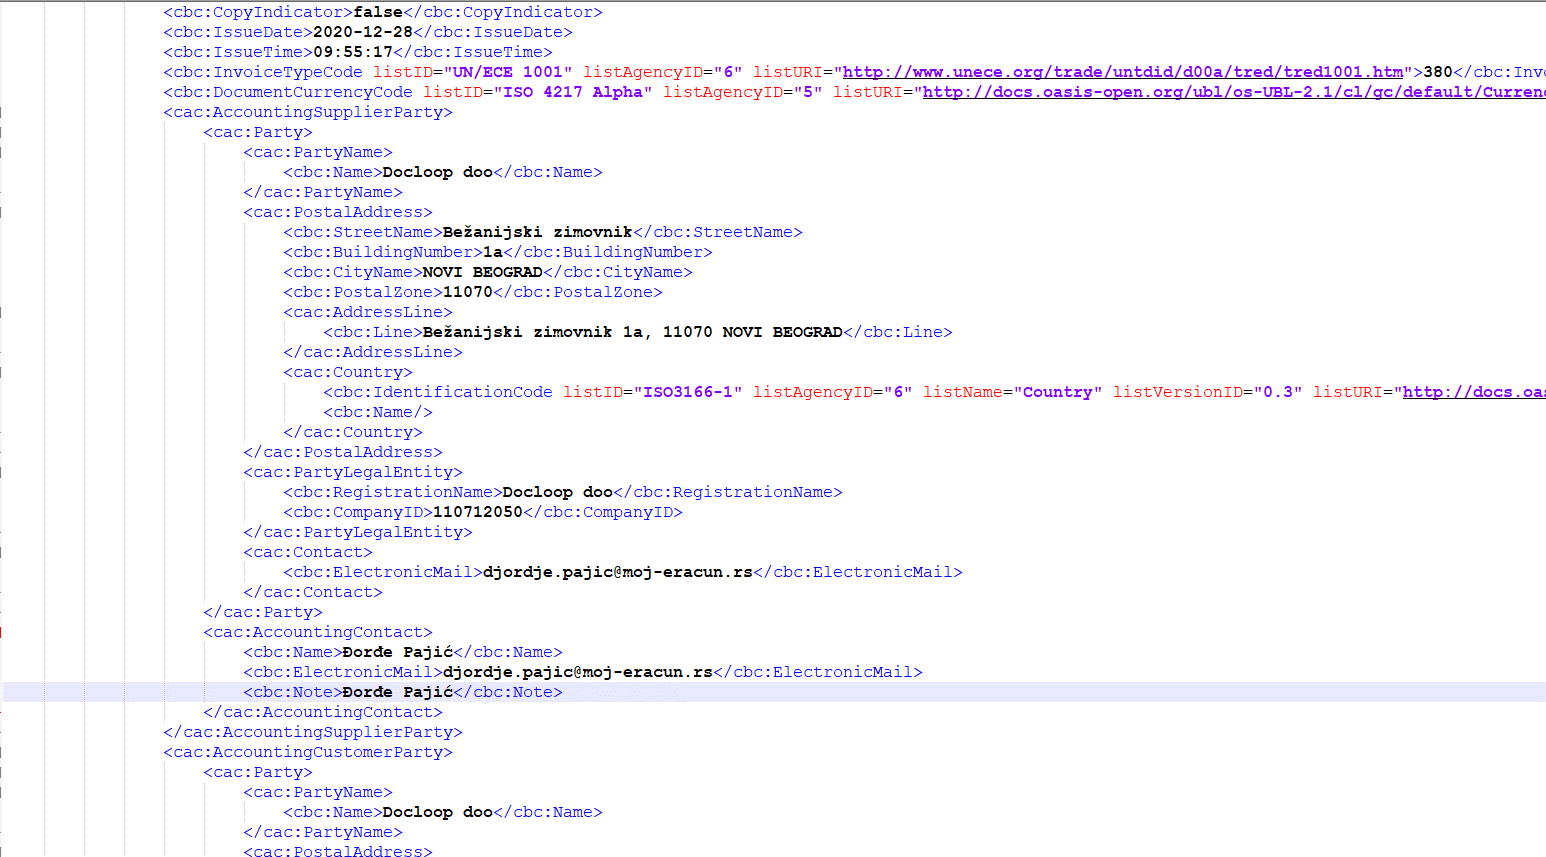Click the RegistrationName value 'Docloop doo'
The width and height of the screenshot is (1546, 857).
(558, 492)
